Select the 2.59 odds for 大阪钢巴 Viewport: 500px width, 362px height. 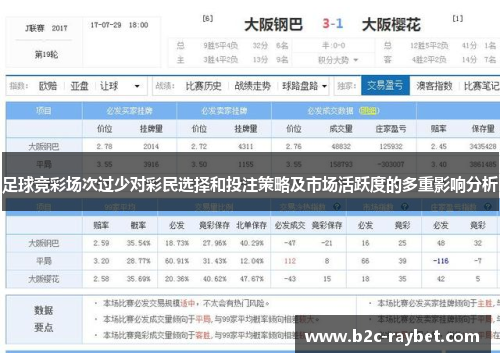tap(101, 243)
